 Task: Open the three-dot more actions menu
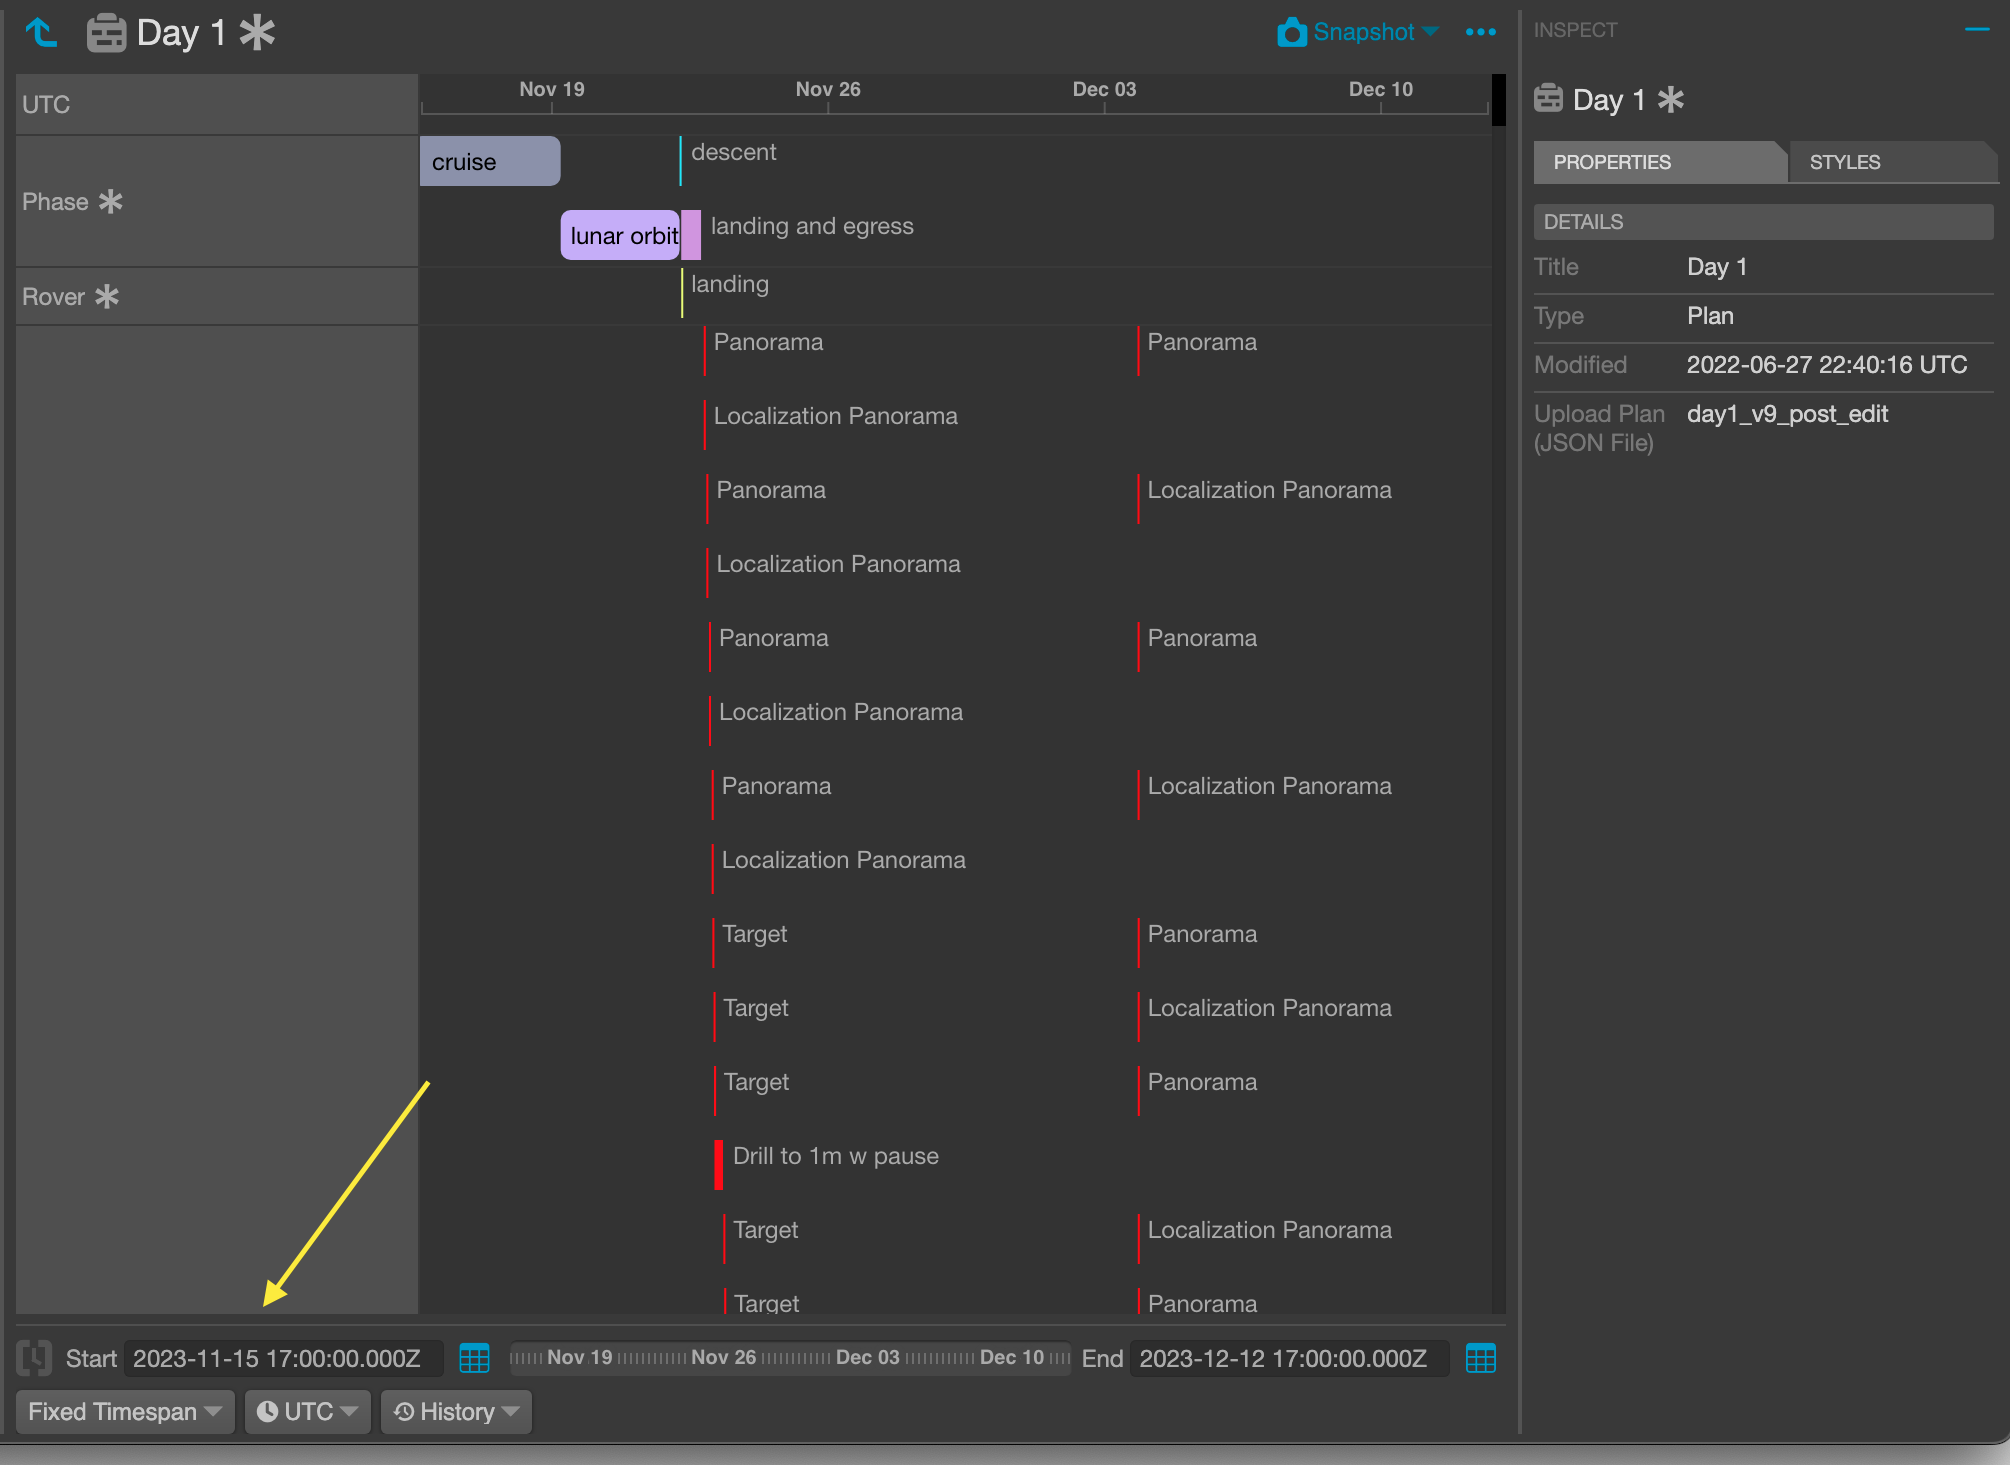tap(1480, 32)
